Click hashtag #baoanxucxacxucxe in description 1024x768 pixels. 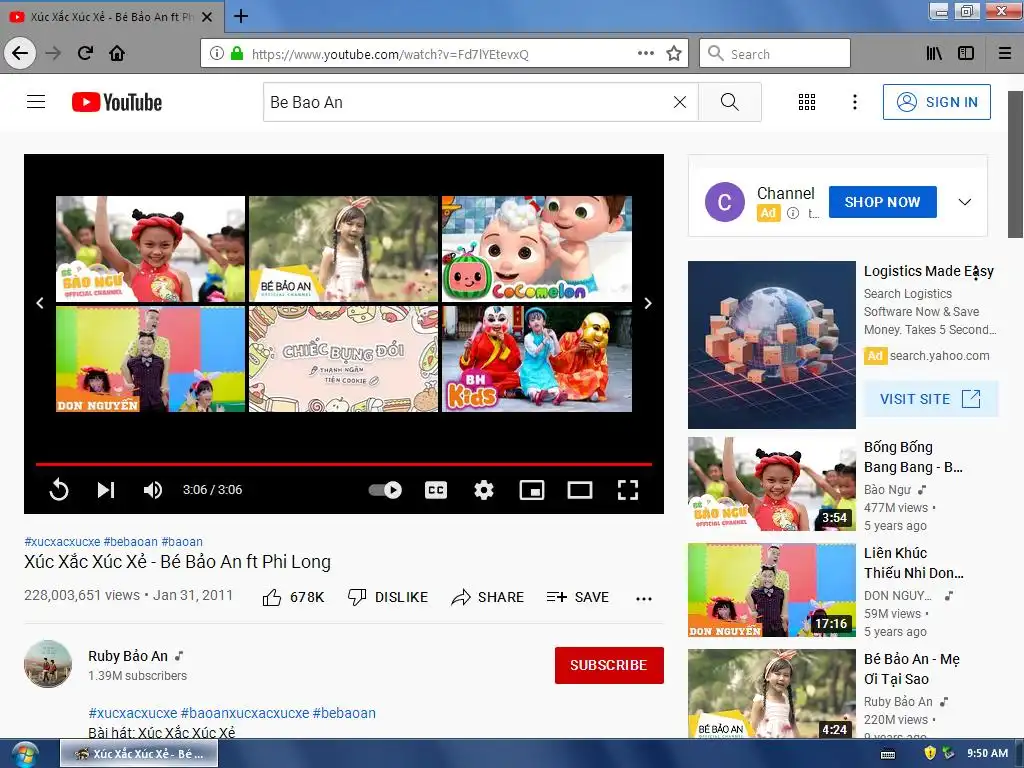[x=245, y=713]
